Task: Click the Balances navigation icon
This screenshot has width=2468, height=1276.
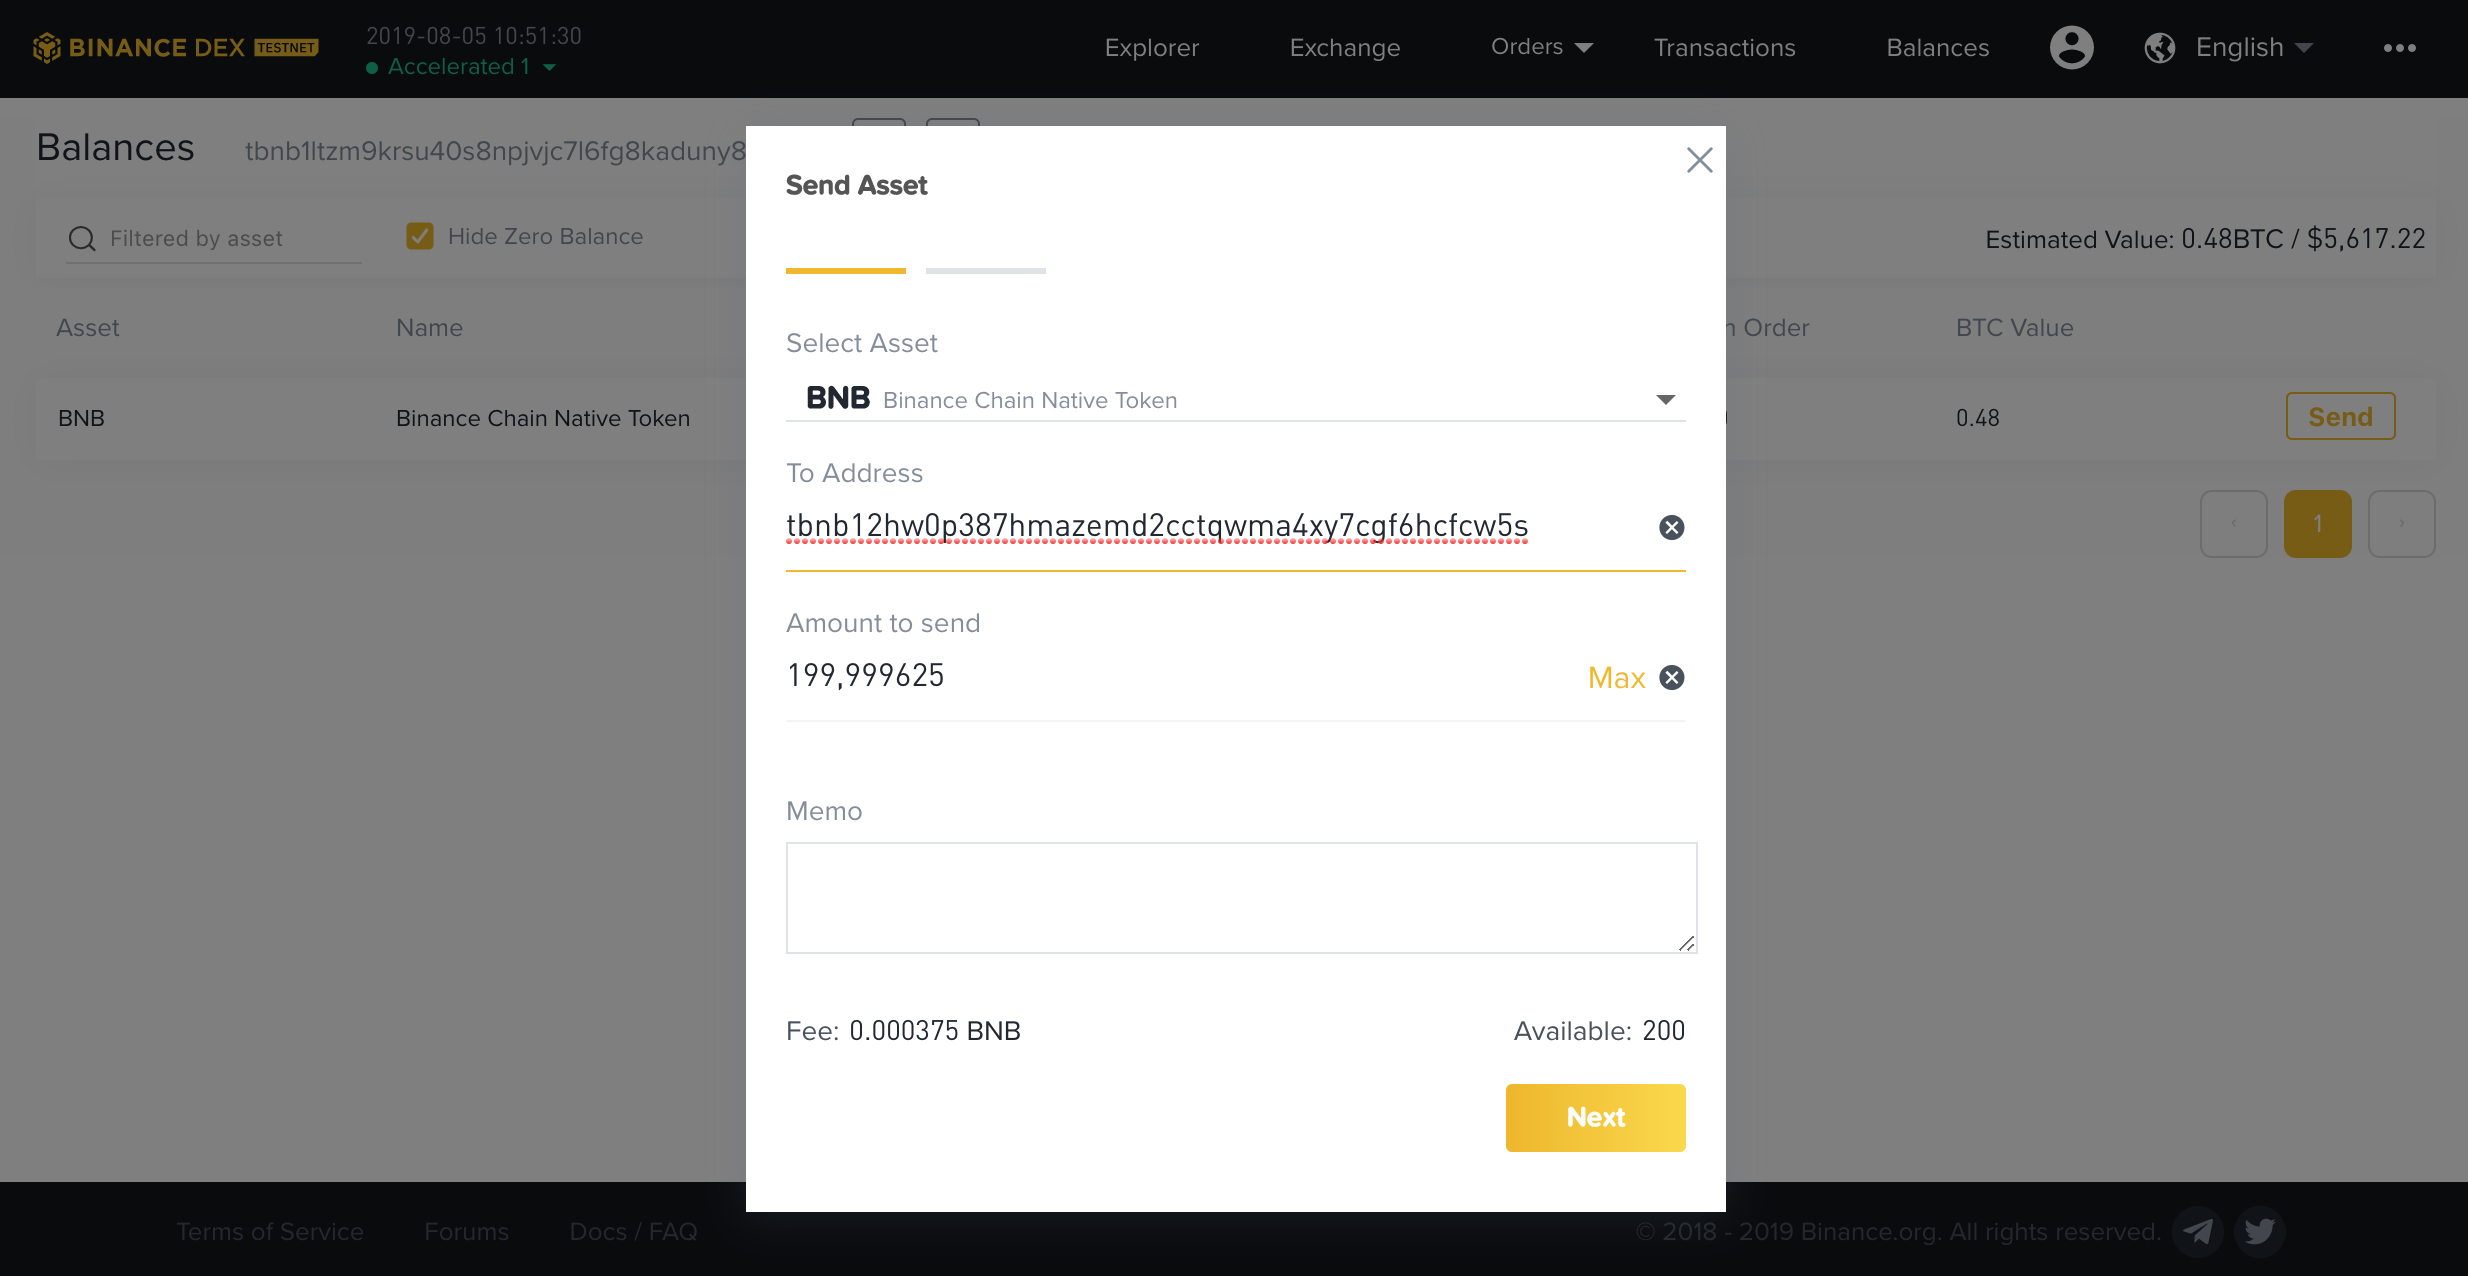Action: (x=1938, y=44)
